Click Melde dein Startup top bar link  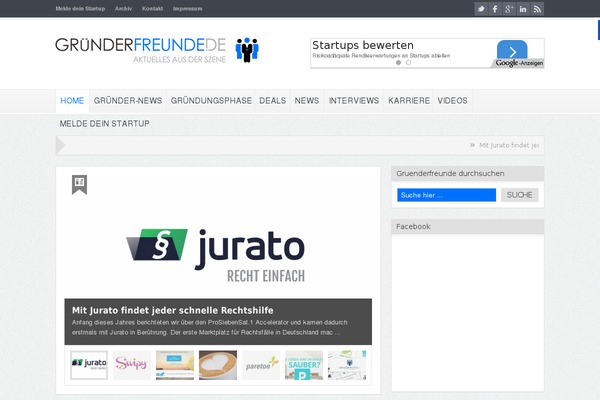(80, 8)
